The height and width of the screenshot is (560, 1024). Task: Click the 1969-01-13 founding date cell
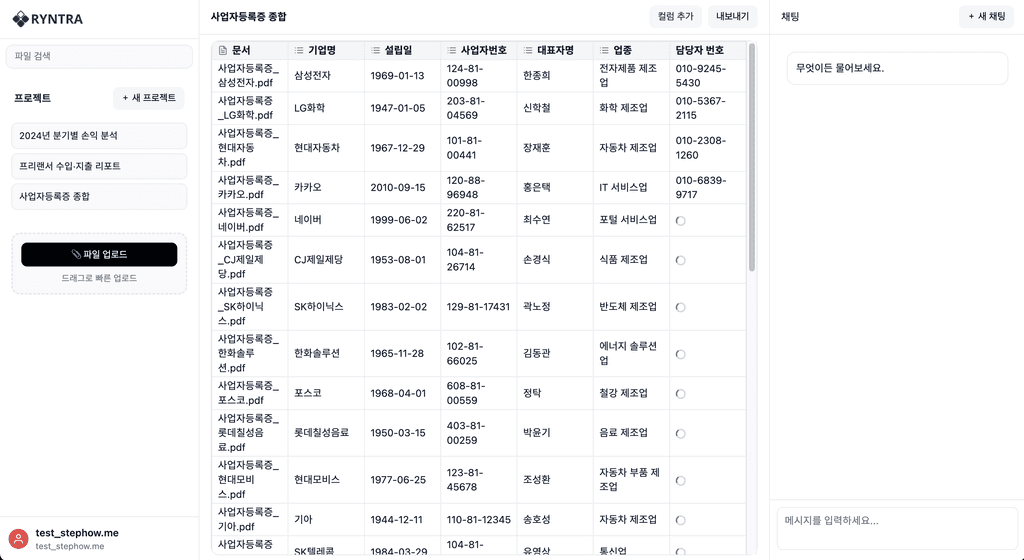(402, 76)
